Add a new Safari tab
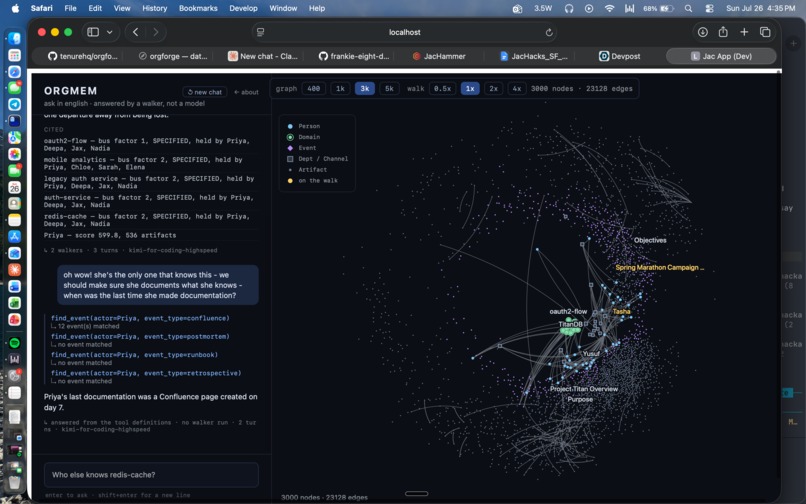The width and height of the screenshot is (806, 504). pyautogui.click(x=744, y=32)
